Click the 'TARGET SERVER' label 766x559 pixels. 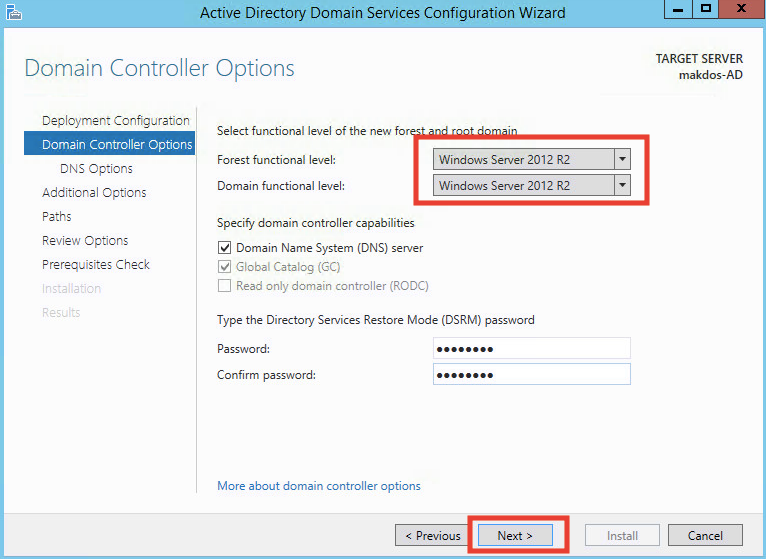[x=699, y=59]
